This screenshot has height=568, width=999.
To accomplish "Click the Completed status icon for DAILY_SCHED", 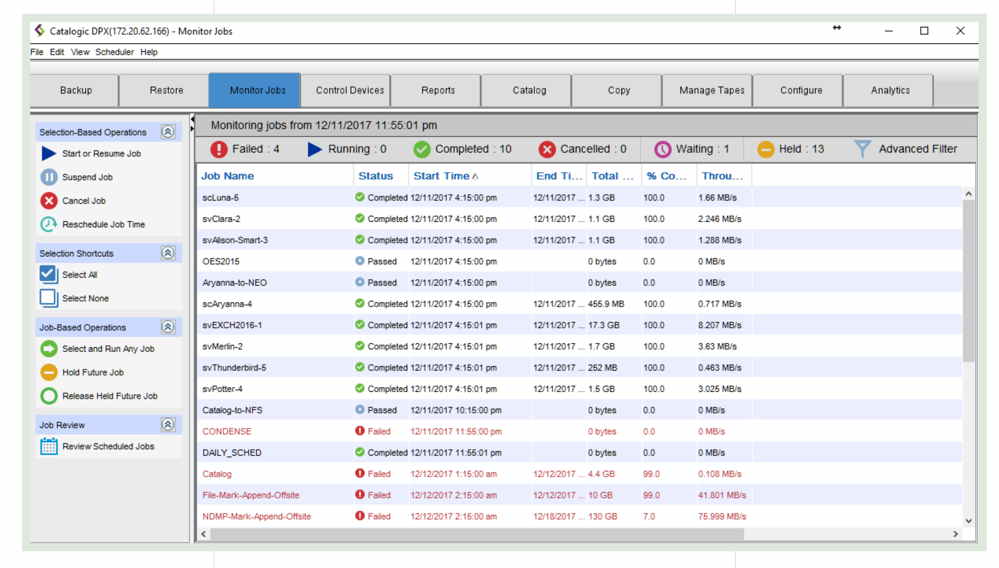I will 360,452.
